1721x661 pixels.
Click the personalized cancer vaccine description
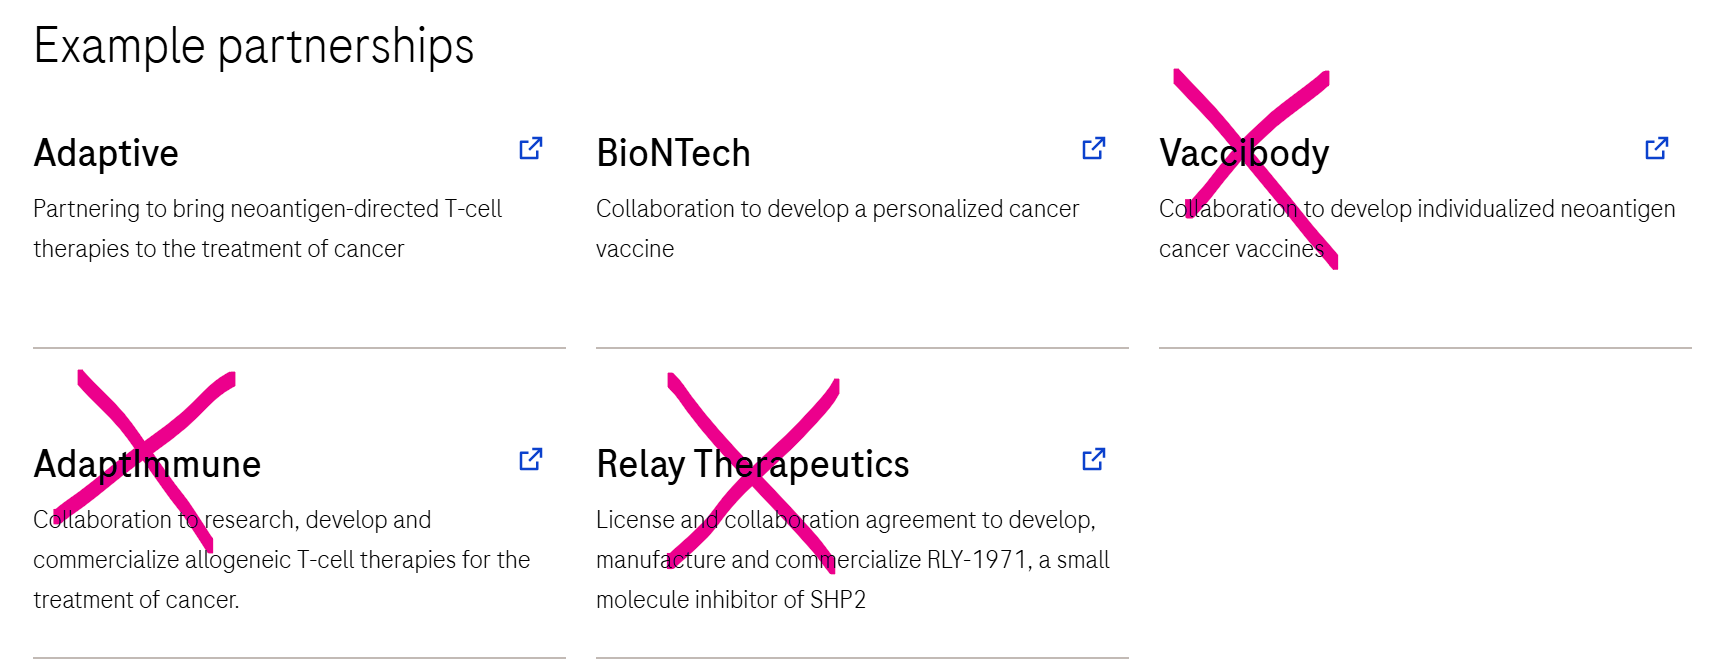837,228
